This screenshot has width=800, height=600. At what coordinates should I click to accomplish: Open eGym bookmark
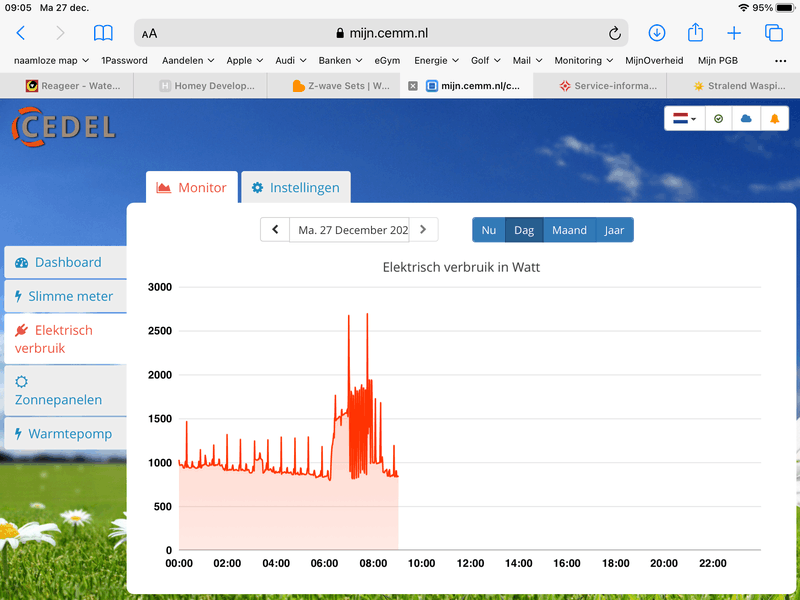(387, 60)
